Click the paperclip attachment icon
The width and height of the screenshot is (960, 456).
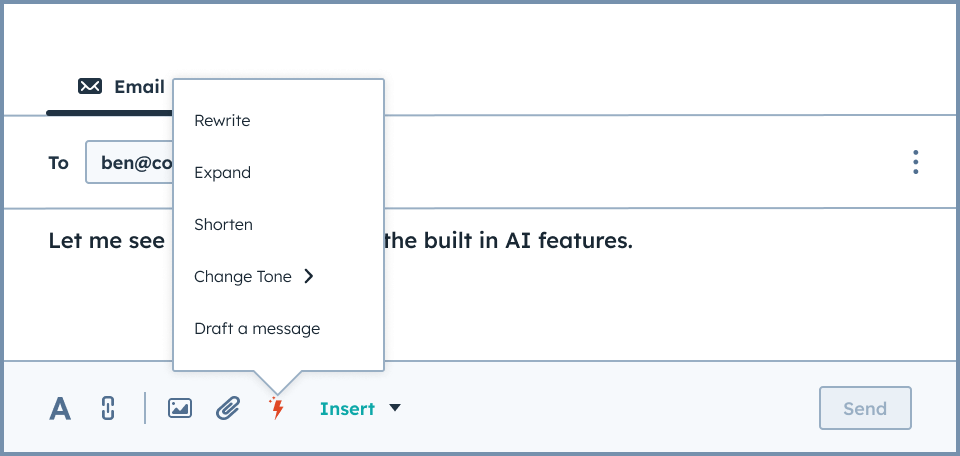pyautogui.click(x=228, y=408)
